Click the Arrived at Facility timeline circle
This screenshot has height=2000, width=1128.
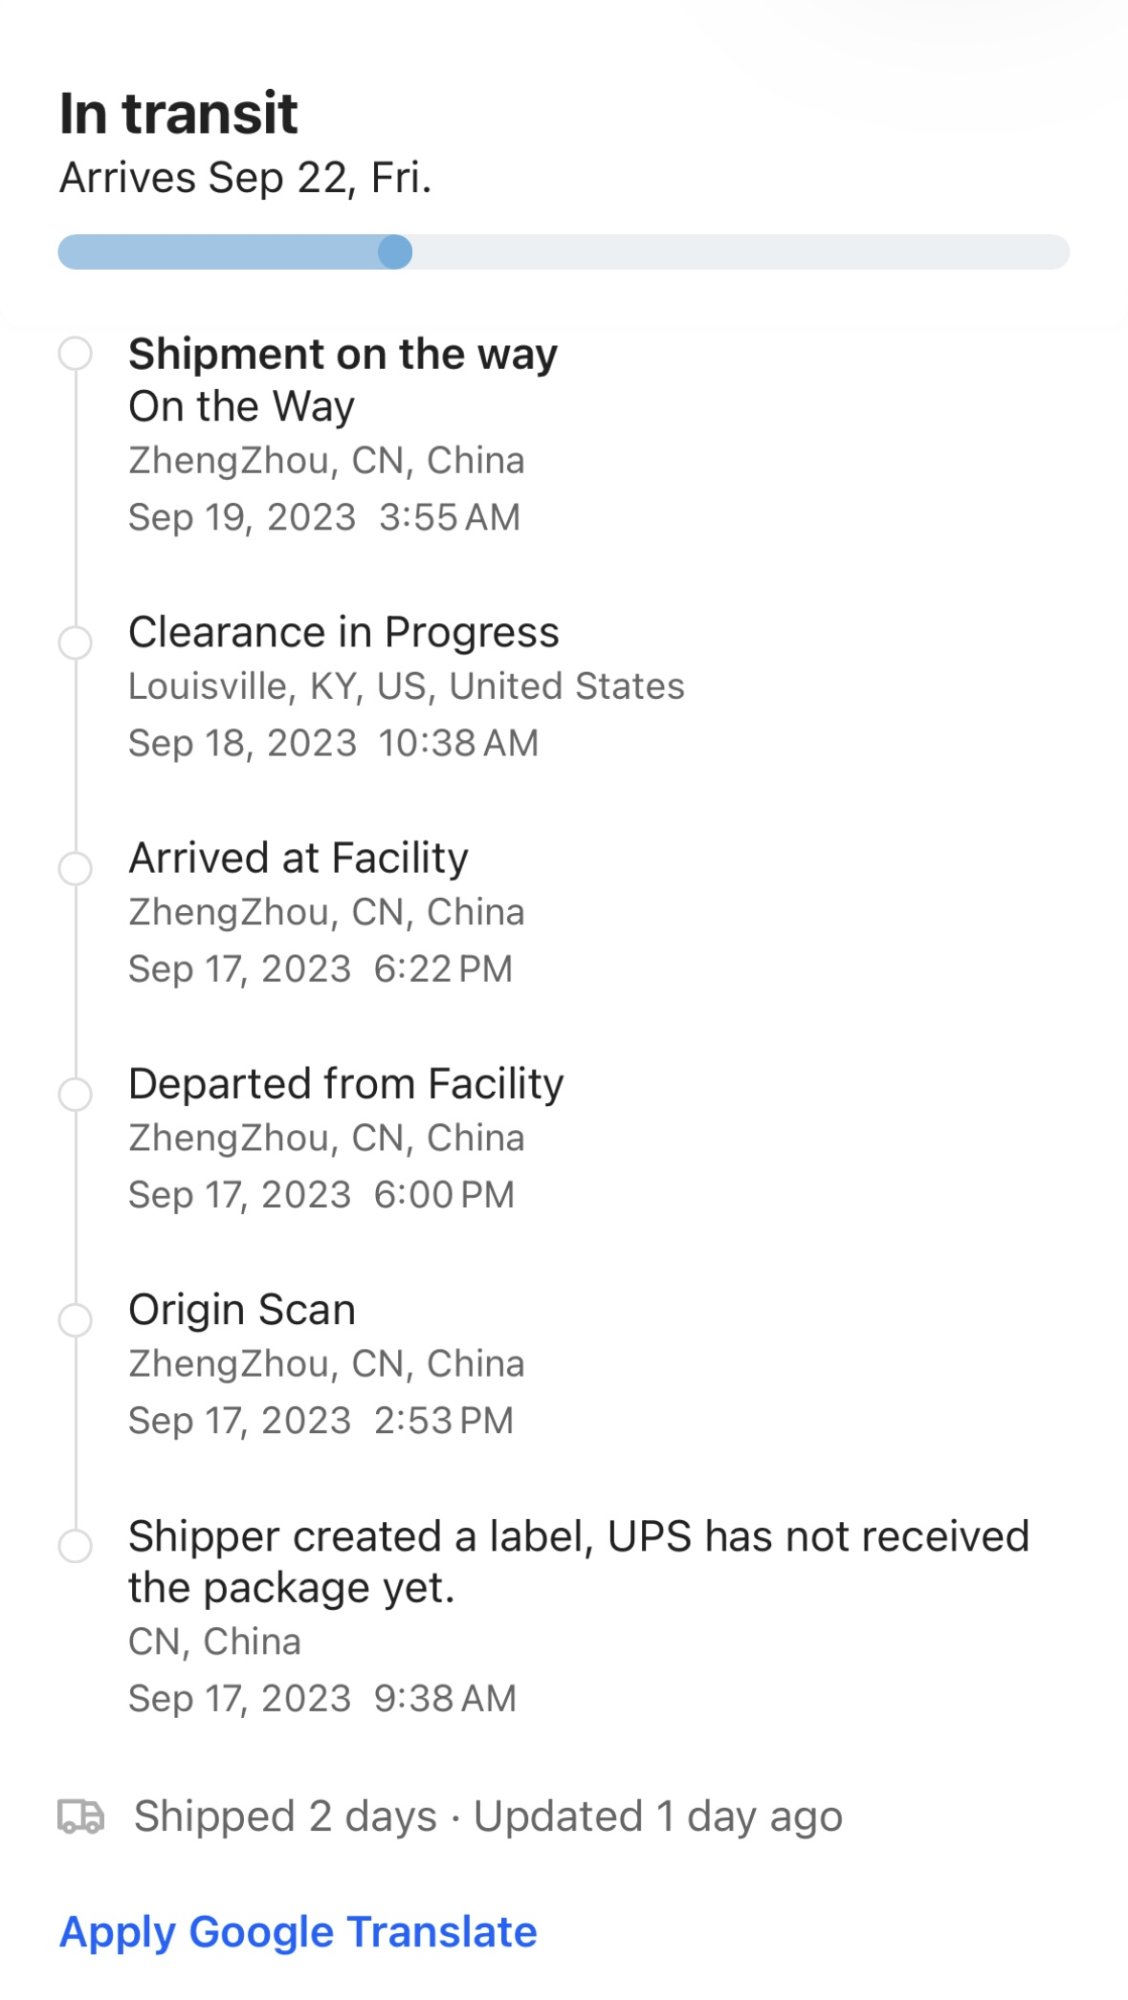pyautogui.click(x=75, y=868)
